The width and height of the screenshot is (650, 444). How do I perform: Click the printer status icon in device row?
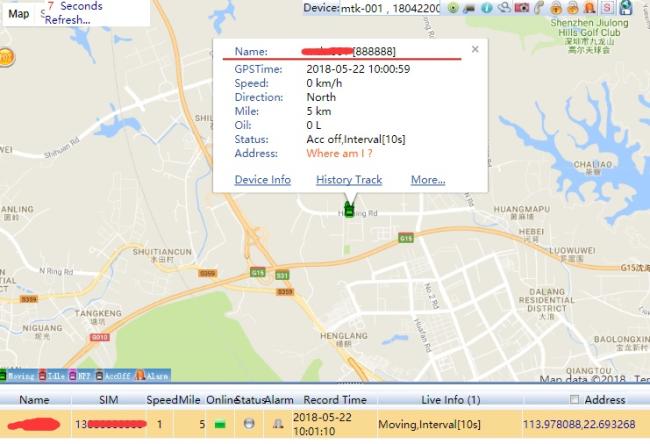pos(248,423)
